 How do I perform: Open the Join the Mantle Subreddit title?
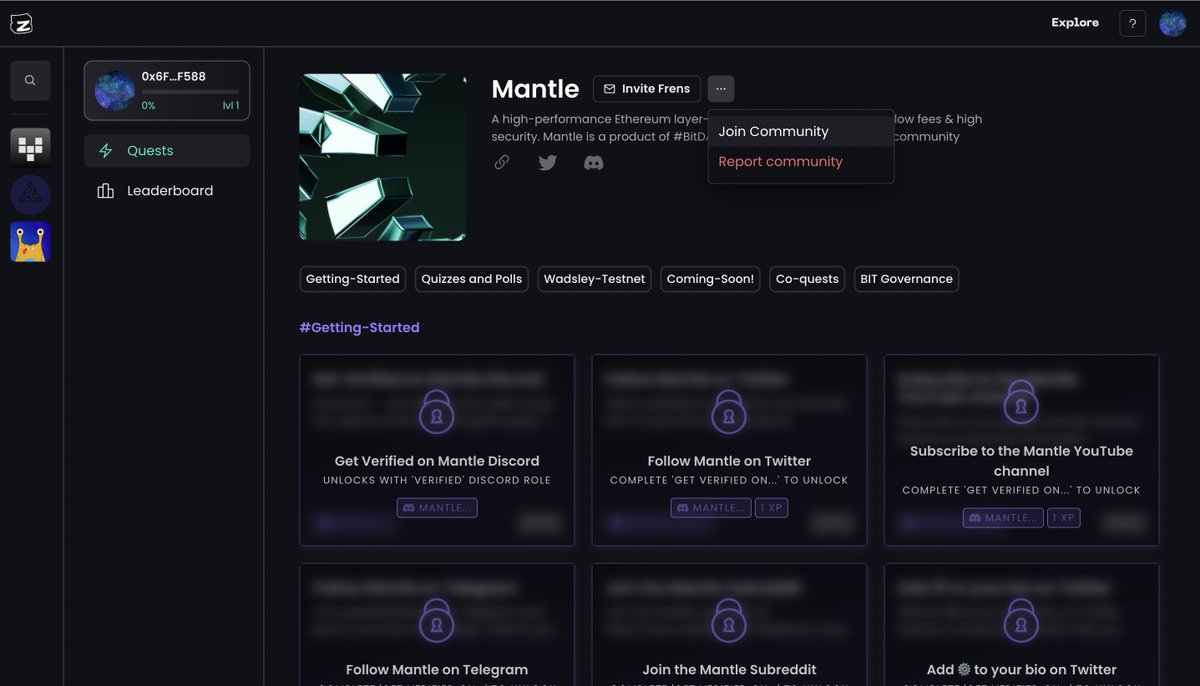(729, 670)
